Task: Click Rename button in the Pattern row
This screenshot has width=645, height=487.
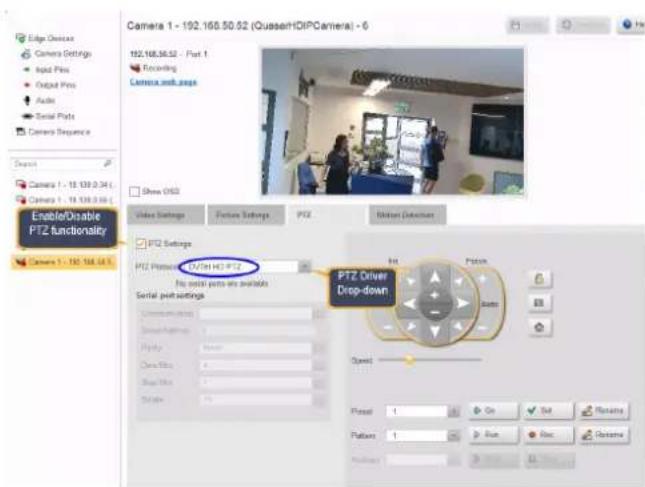Action: point(603,435)
